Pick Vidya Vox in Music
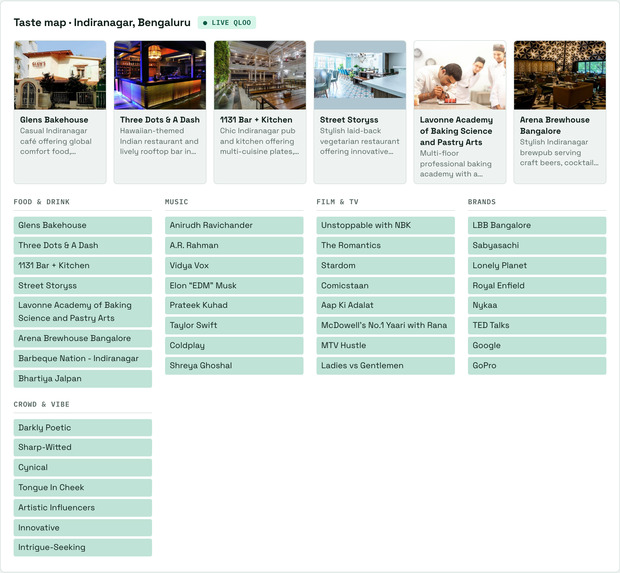The width and height of the screenshot is (620, 573). click(x=234, y=266)
